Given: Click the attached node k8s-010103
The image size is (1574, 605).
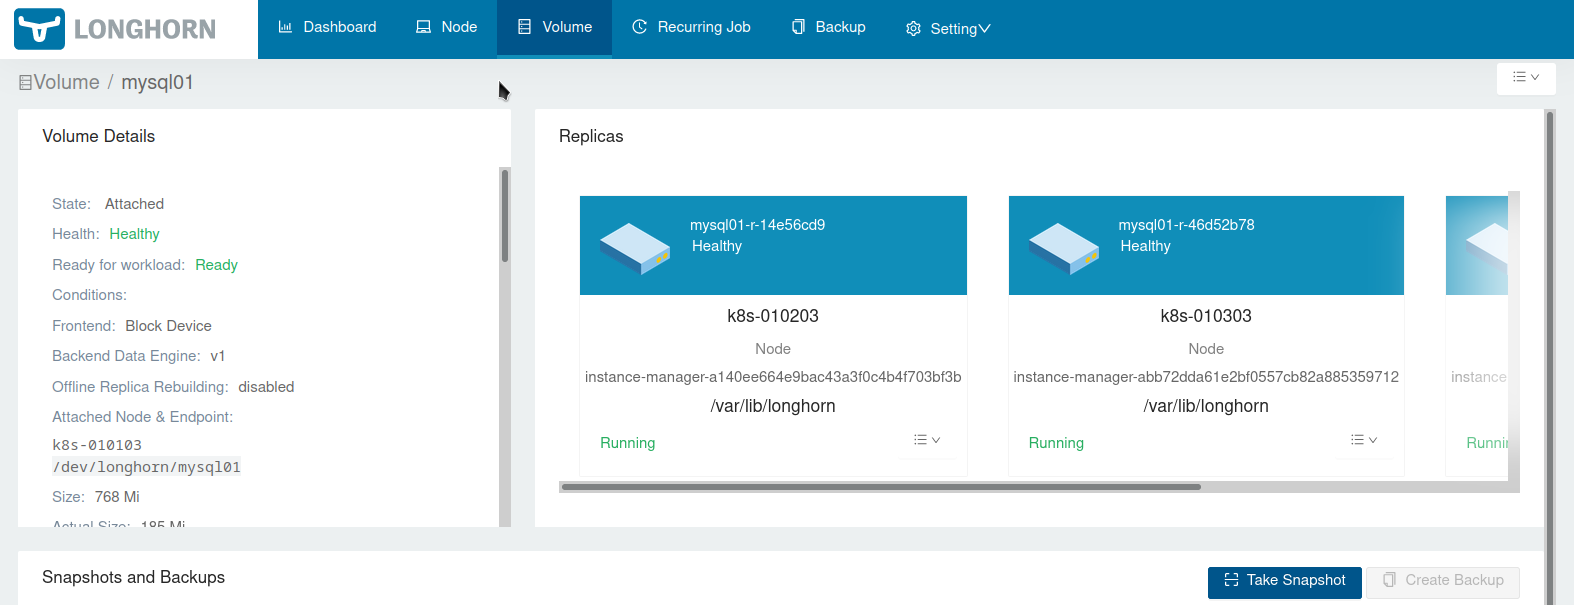Looking at the screenshot, I should 97,445.
